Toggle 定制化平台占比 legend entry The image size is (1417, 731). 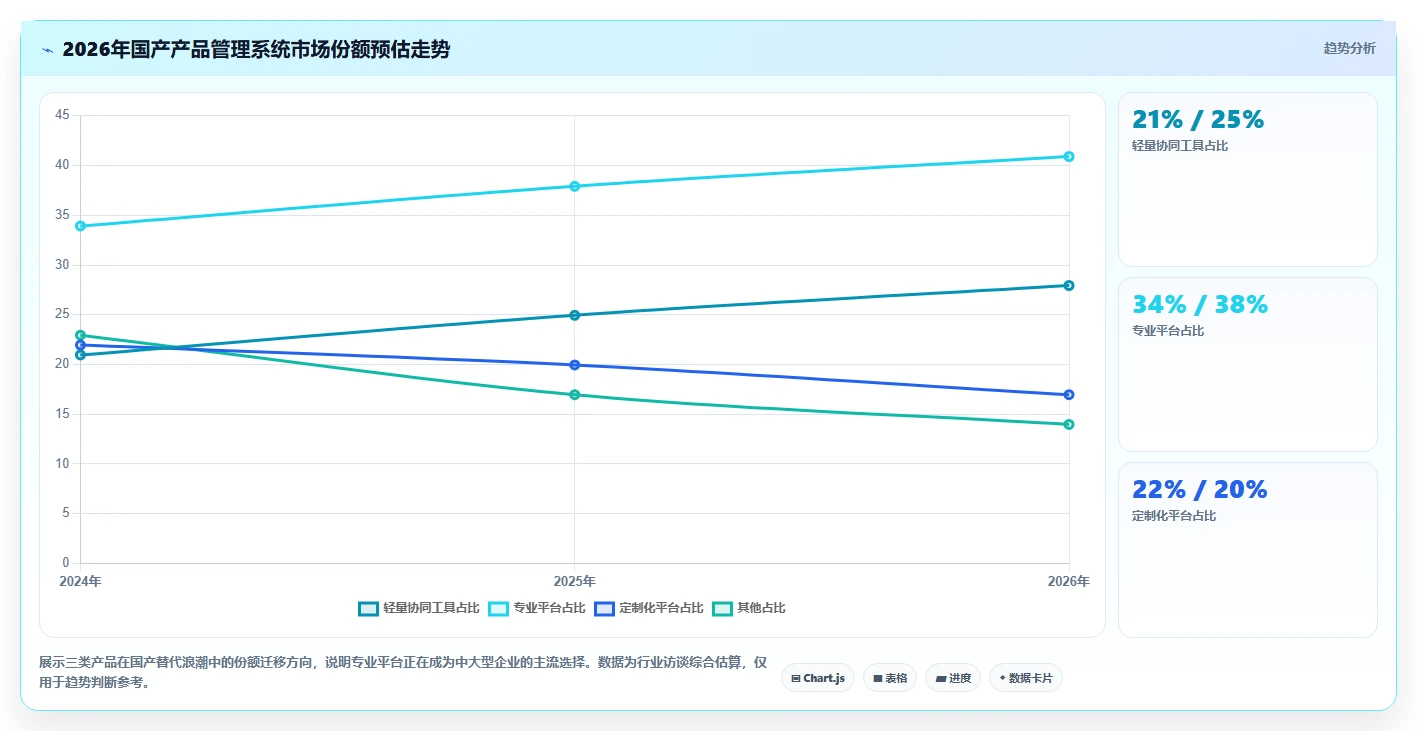pyautogui.click(x=649, y=608)
